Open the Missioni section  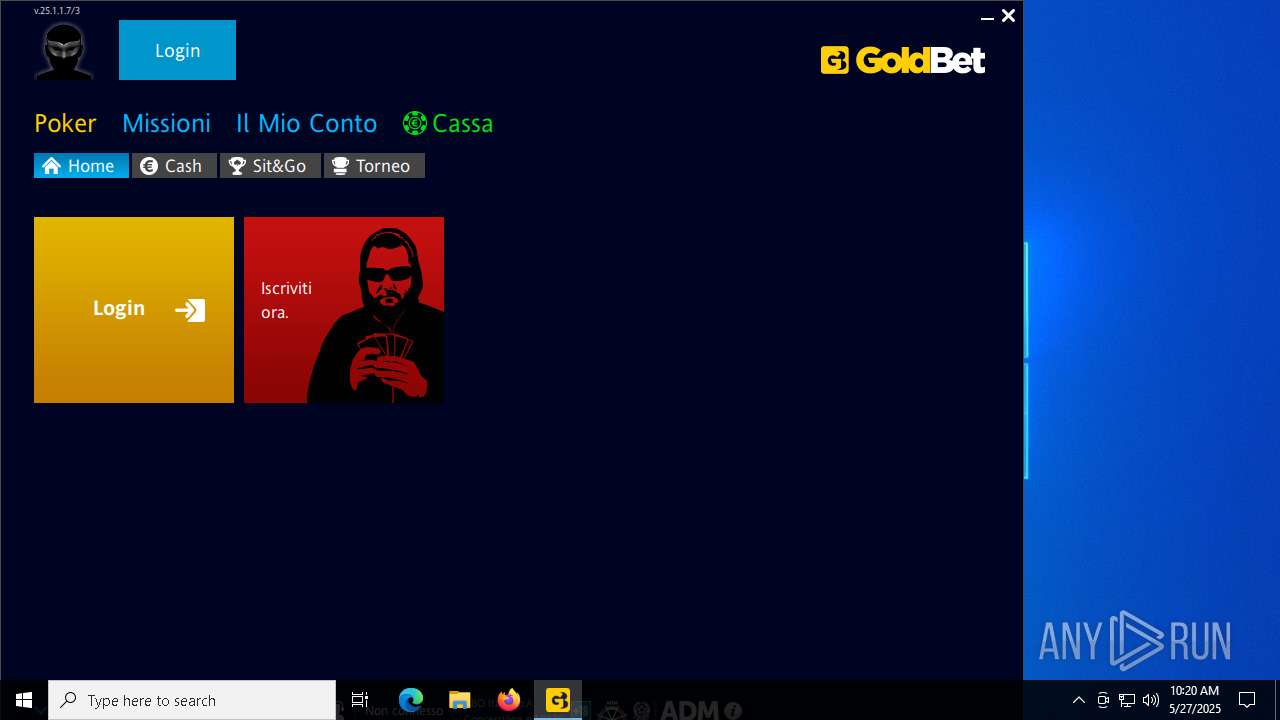click(166, 123)
